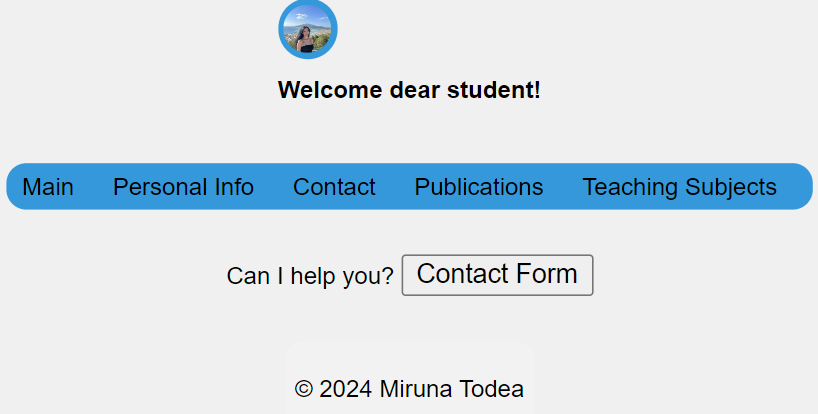Viewport: 818px width, 414px height.
Task: Click the 2024 Miruna Todea footer text
Action: (x=422, y=389)
